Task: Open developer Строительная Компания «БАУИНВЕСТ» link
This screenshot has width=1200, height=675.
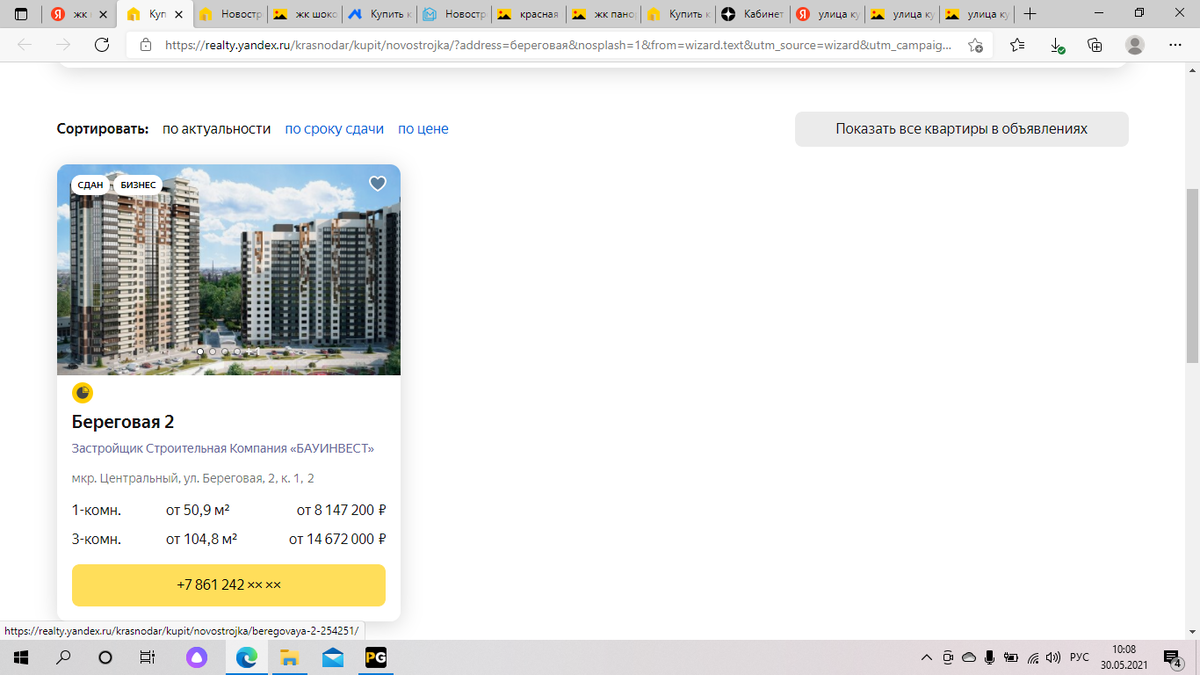Action: (223, 449)
